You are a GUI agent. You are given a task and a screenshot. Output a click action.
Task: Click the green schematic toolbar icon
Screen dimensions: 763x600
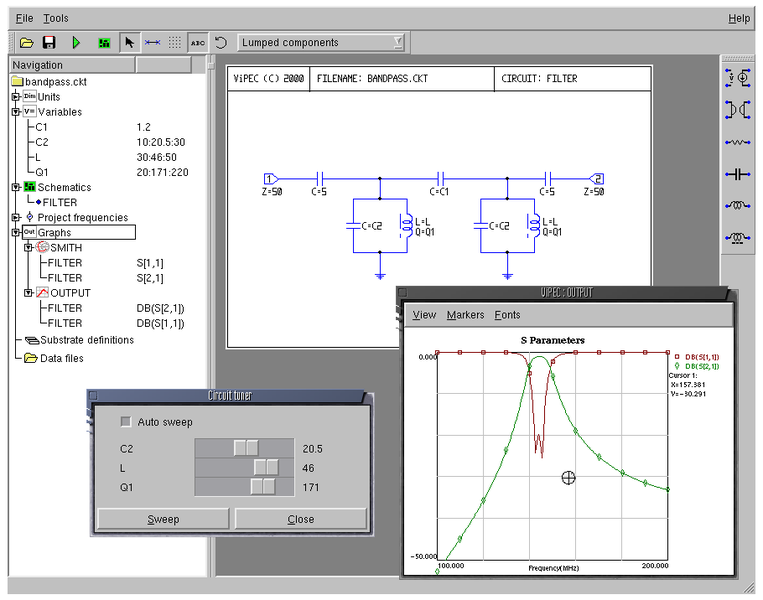coord(104,43)
